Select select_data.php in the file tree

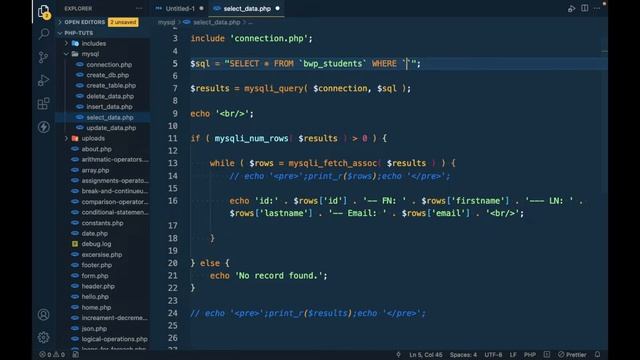(109, 117)
